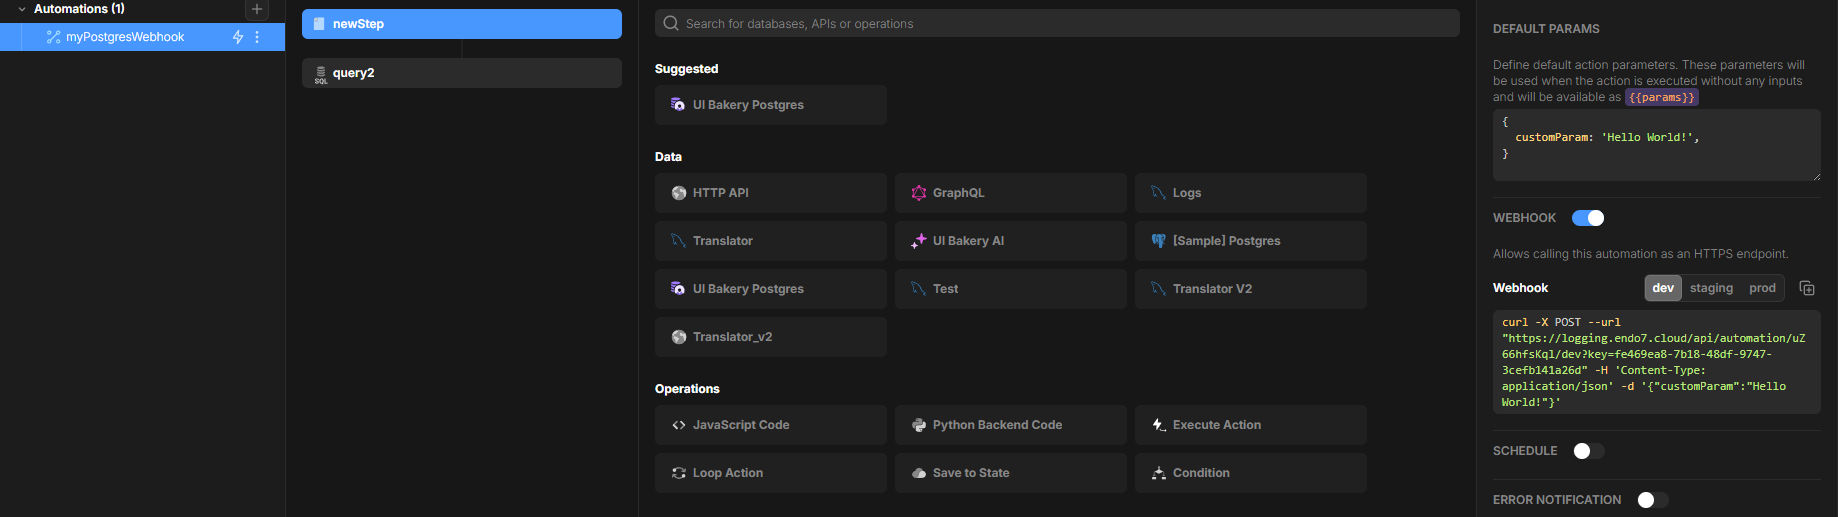1838x517 pixels.
Task: Choose the Python Backend Code operation
Action: click(x=1010, y=425)
